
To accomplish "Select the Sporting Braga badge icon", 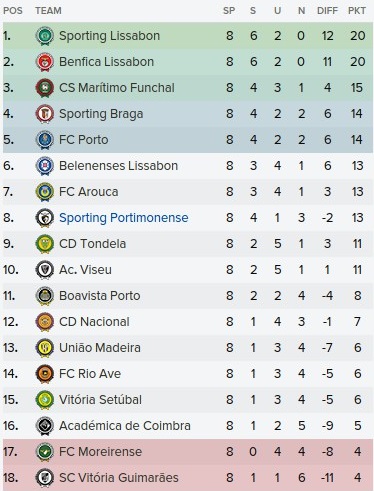I will pos(45,114).
